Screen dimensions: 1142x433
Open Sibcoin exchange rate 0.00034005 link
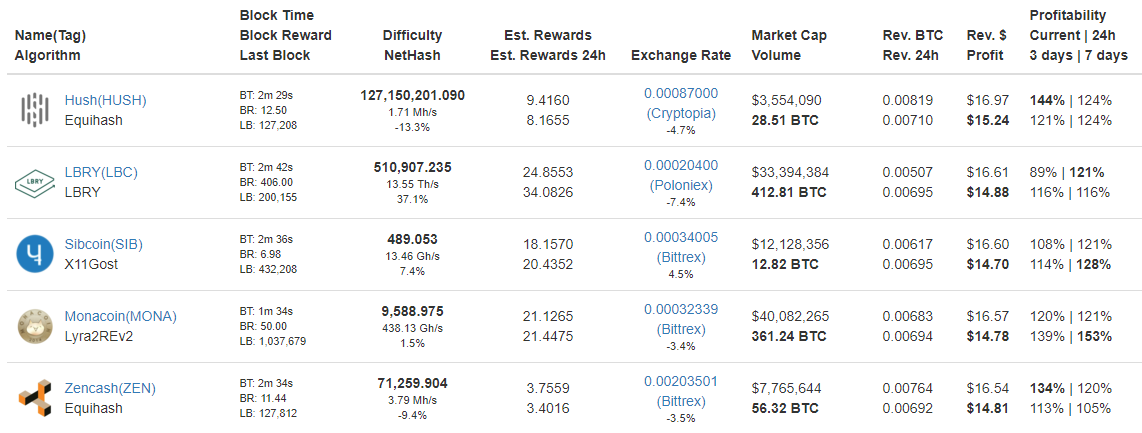(681, 237)
